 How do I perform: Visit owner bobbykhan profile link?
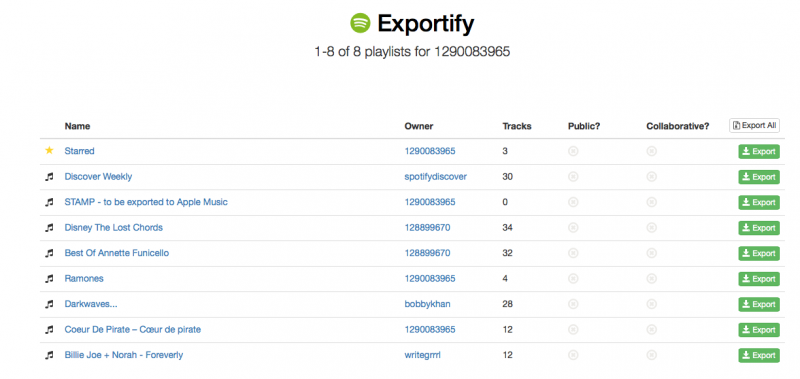[428, 304]
